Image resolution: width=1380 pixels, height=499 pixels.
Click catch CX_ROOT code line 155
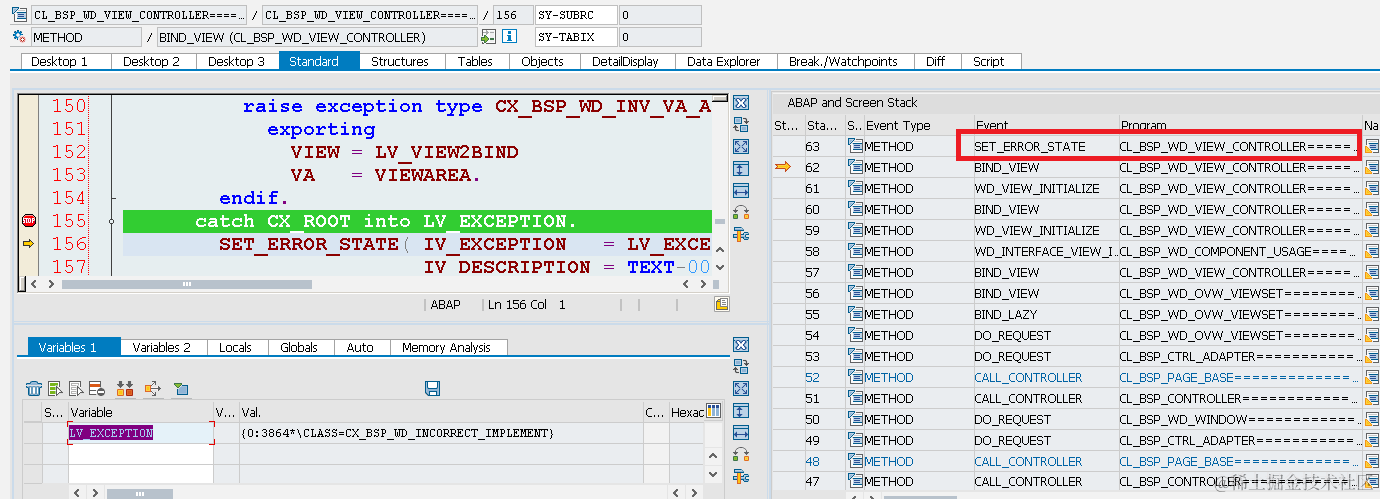[x=417, y=221]
